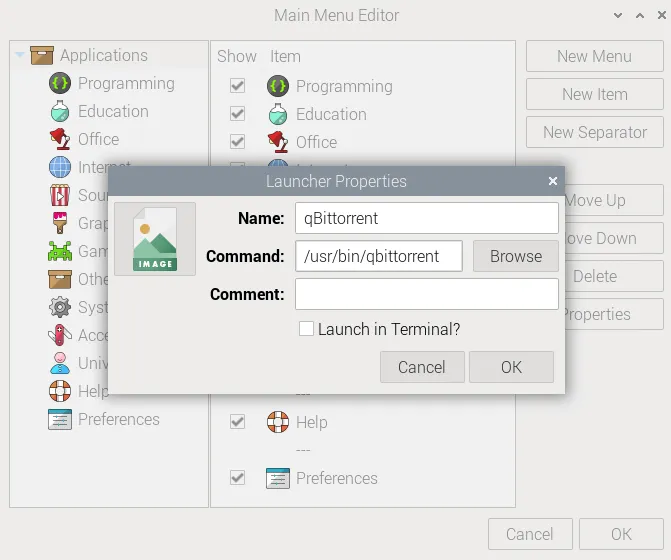Click Delete button in Main Menu Editor

(614, 276)
